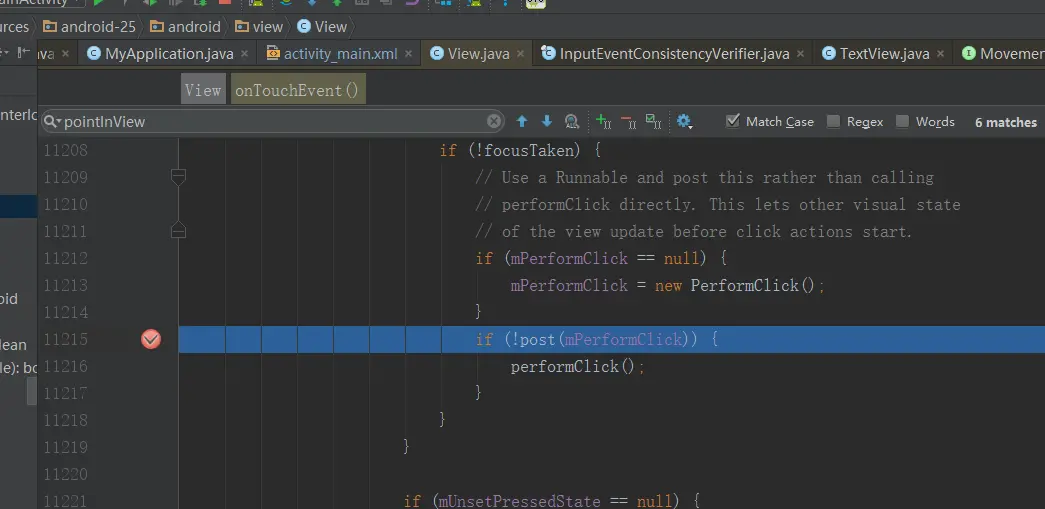Close the View.java tab
Viewport: 1045px width, 509px height.
(x=520, y=54)
